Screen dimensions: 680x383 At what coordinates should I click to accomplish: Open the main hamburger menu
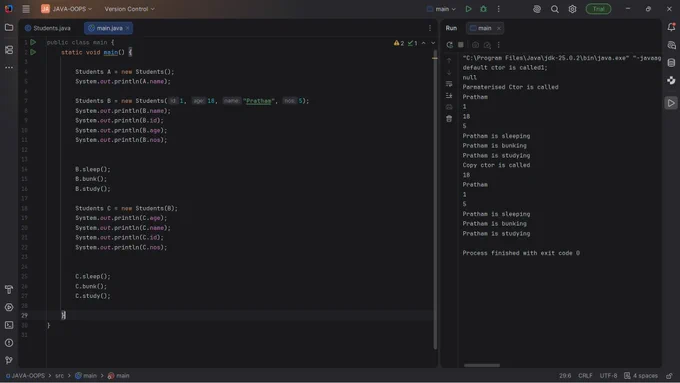26,9
